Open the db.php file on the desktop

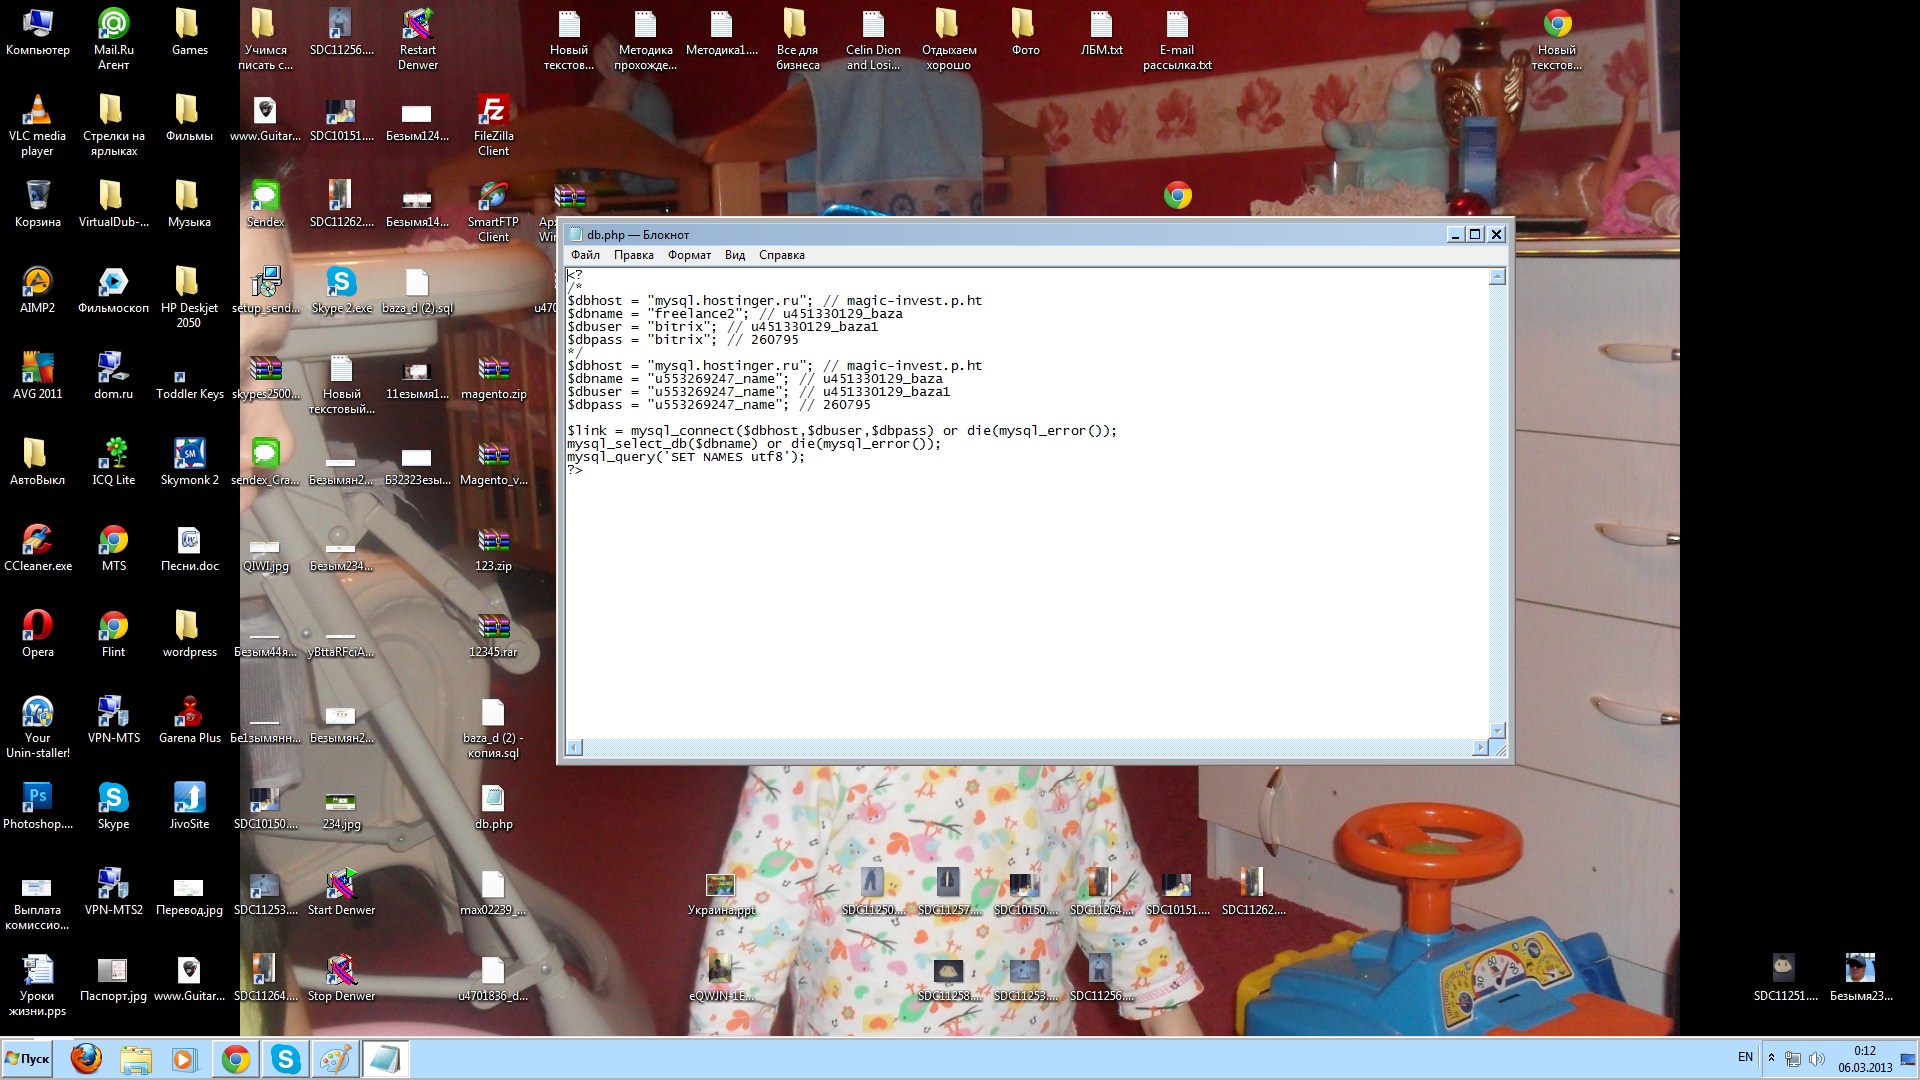tap(493, 799)
